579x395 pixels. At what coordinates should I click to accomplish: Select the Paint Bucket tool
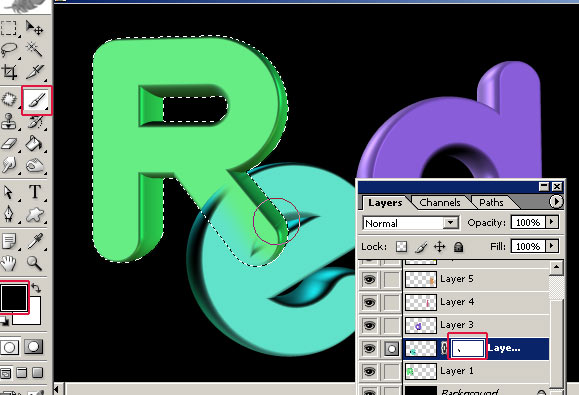(34, 144)
